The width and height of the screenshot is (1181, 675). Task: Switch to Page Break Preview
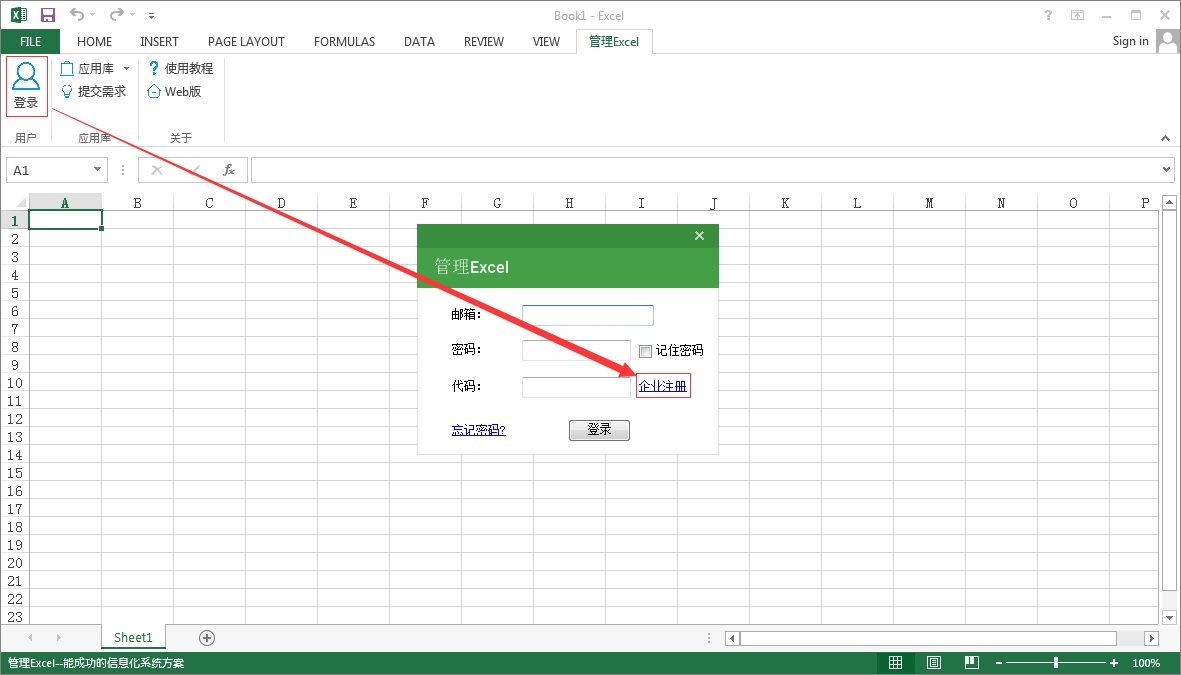pos(972,663)
